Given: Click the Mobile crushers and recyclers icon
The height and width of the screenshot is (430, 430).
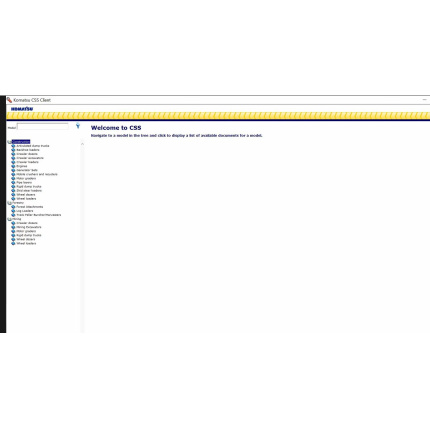Looking at the screenshot, I should pyautogui.click(x=13, y=174).
